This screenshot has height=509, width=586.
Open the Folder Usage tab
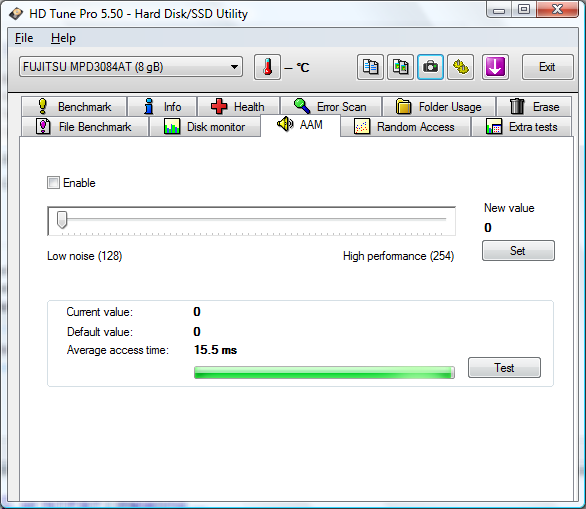(x=439, y=107)
